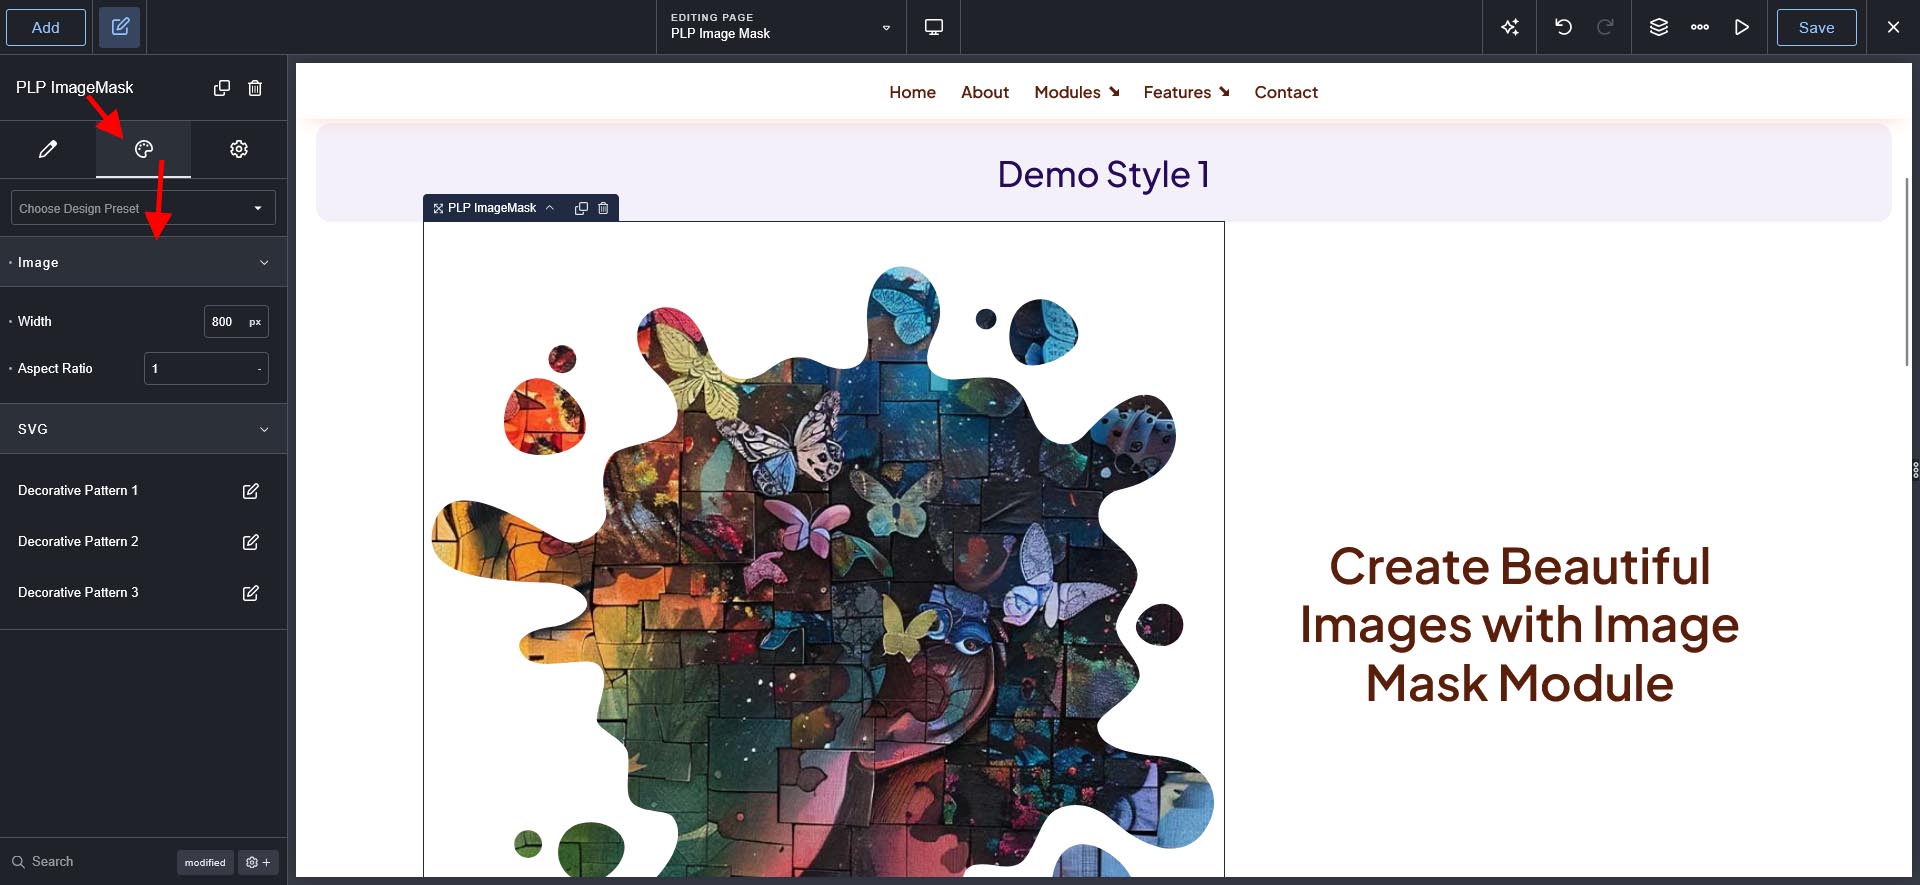Click the Search field in sidebar footer
The image size is (1920, 885).
(x=90, y=861)
